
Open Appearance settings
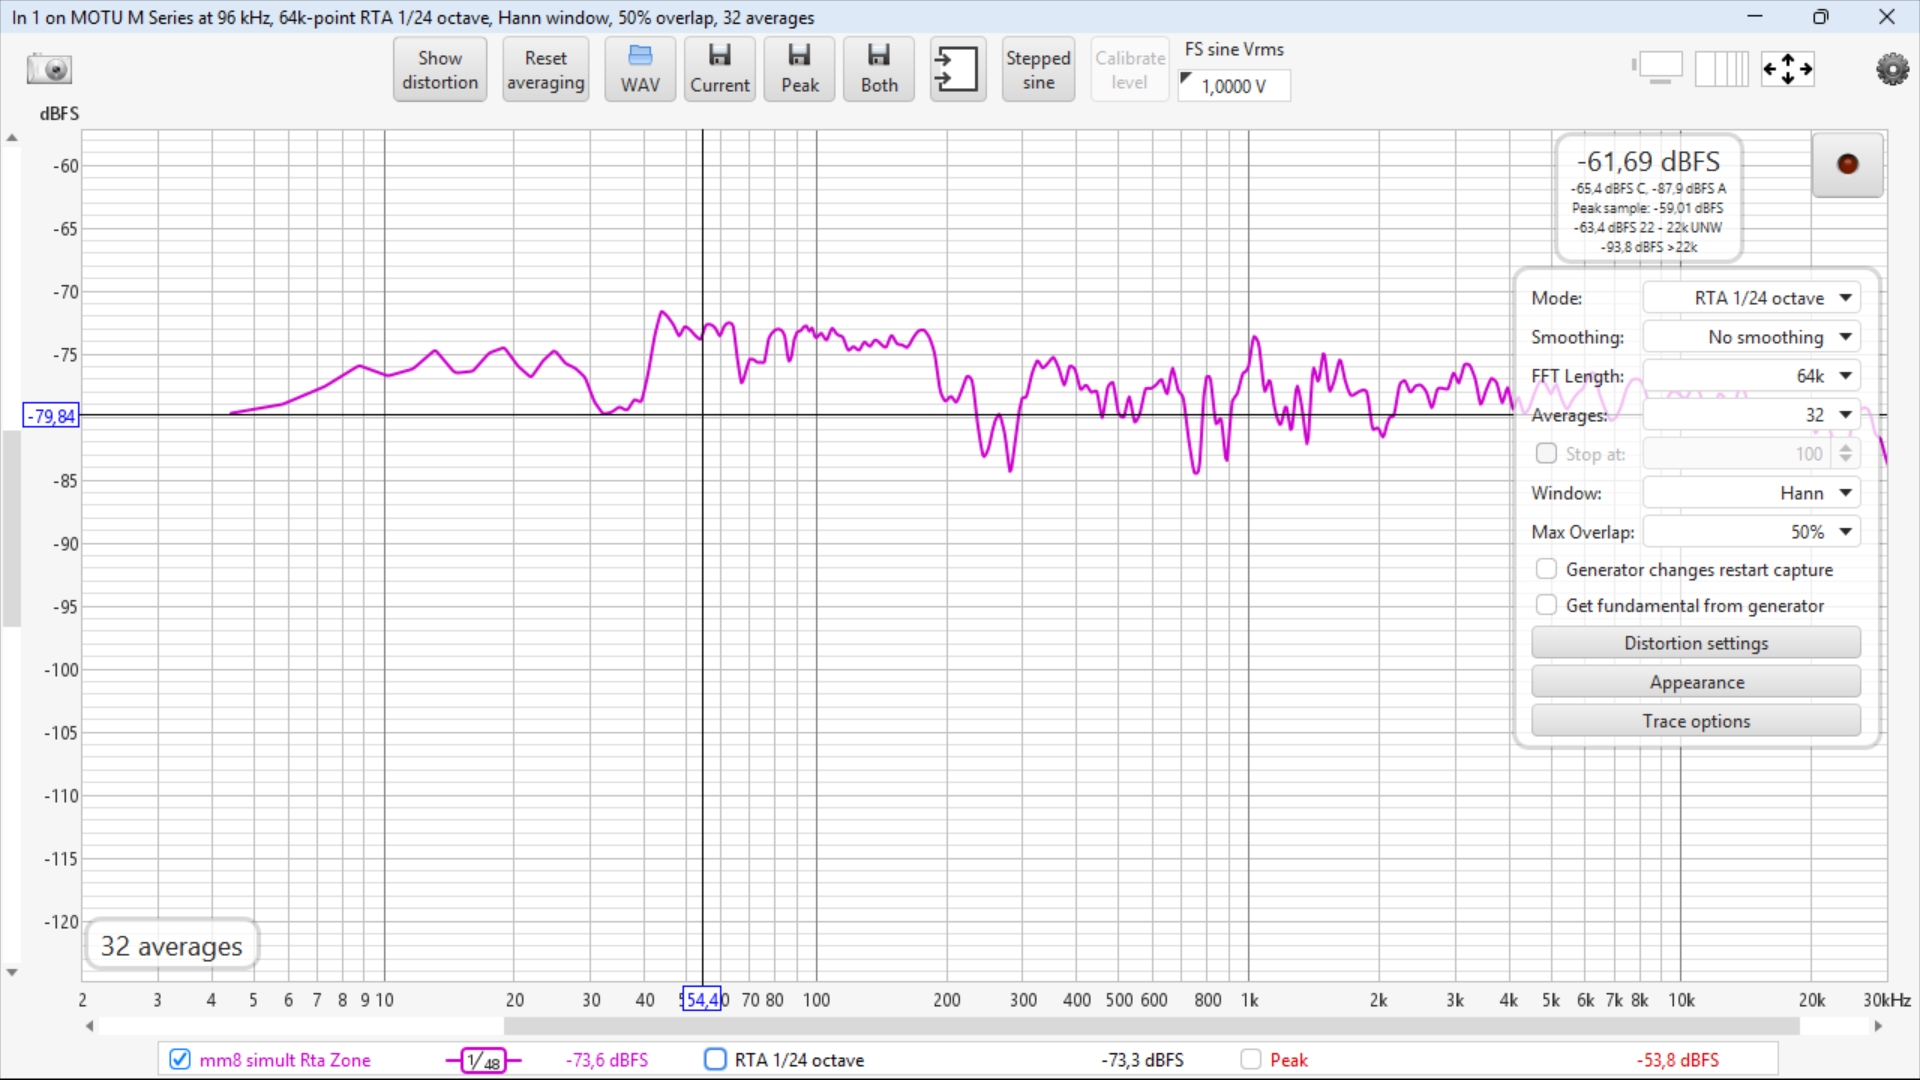[x=1696, y=682]
